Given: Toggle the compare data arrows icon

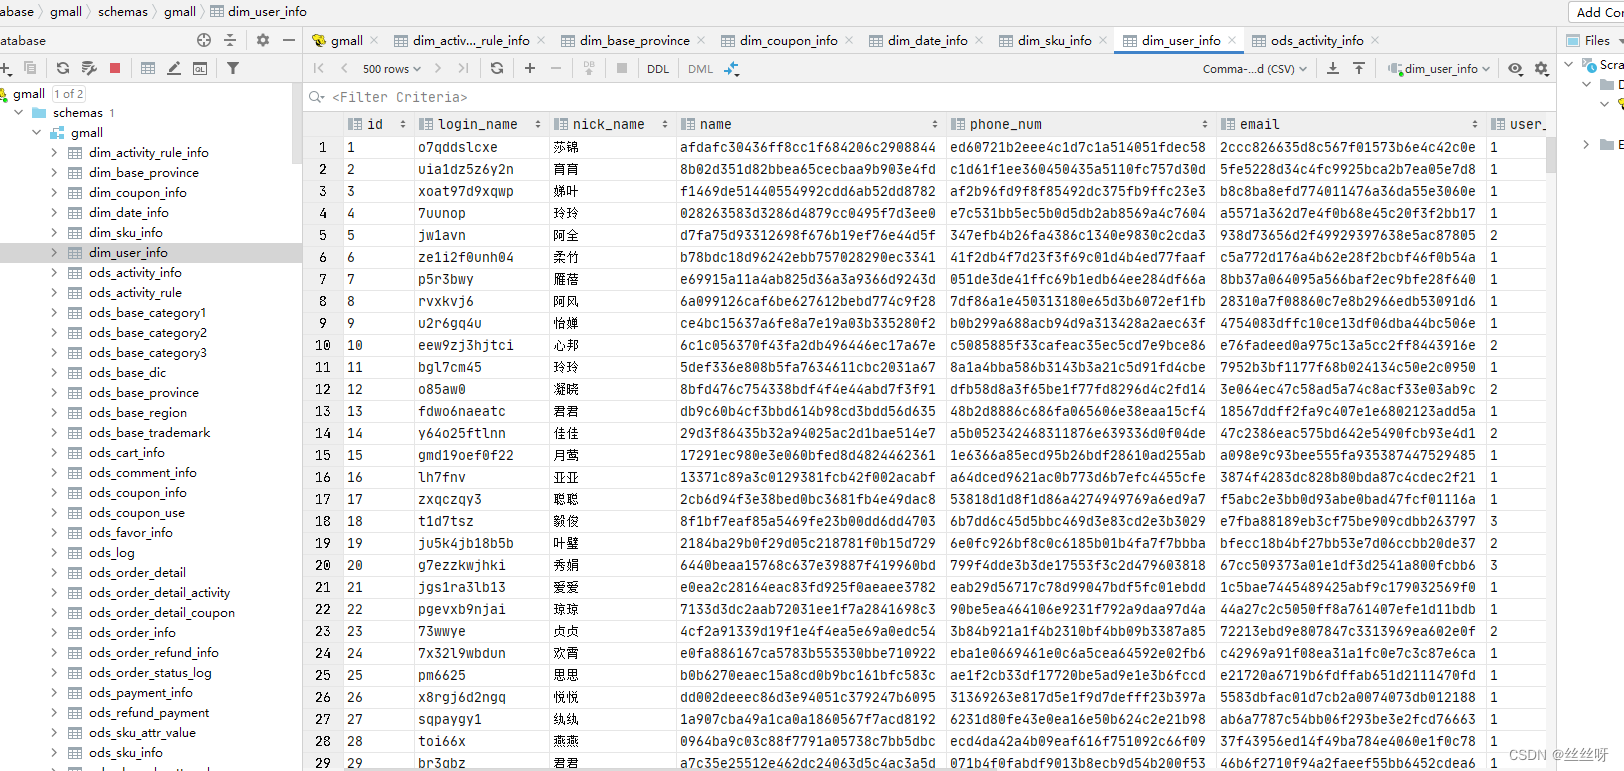Looking at the screenshot, I should pos(732,68).
